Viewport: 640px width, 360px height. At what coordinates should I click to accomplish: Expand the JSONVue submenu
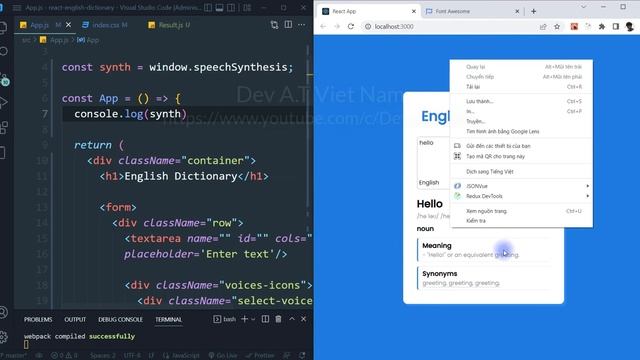pos(521,186)
